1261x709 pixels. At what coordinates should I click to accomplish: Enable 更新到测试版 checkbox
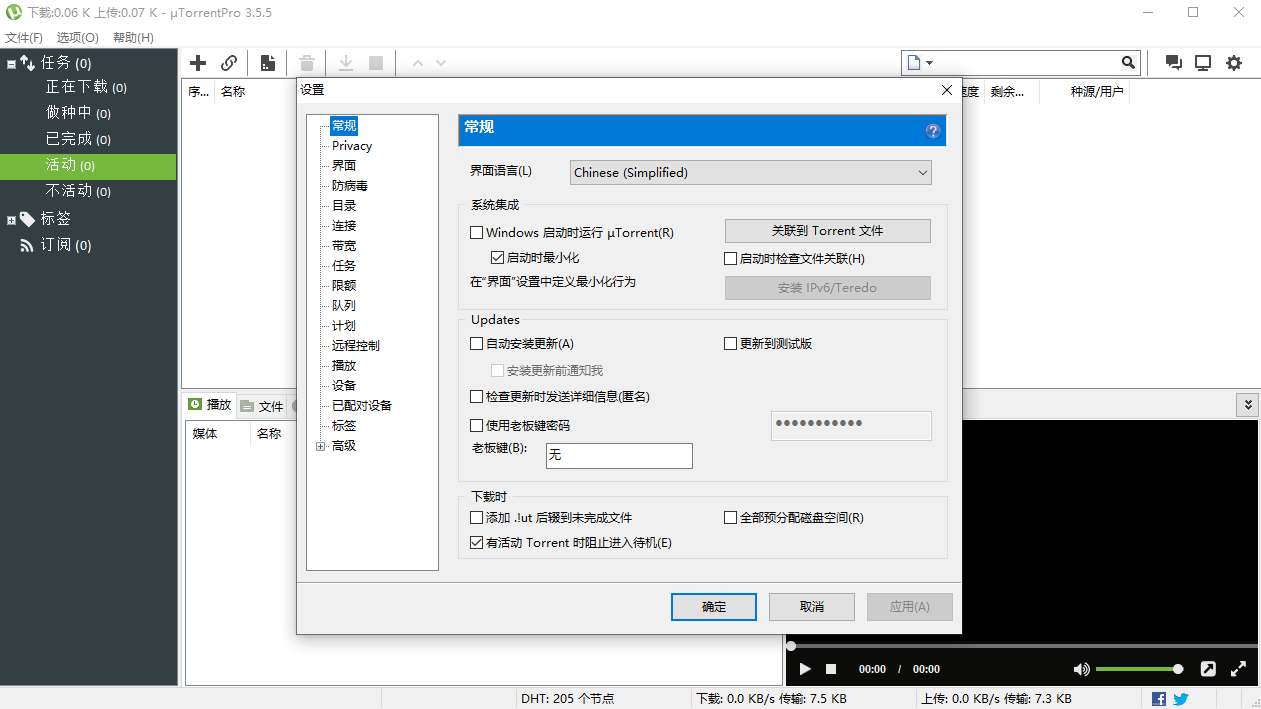click(x=730, y=343)
